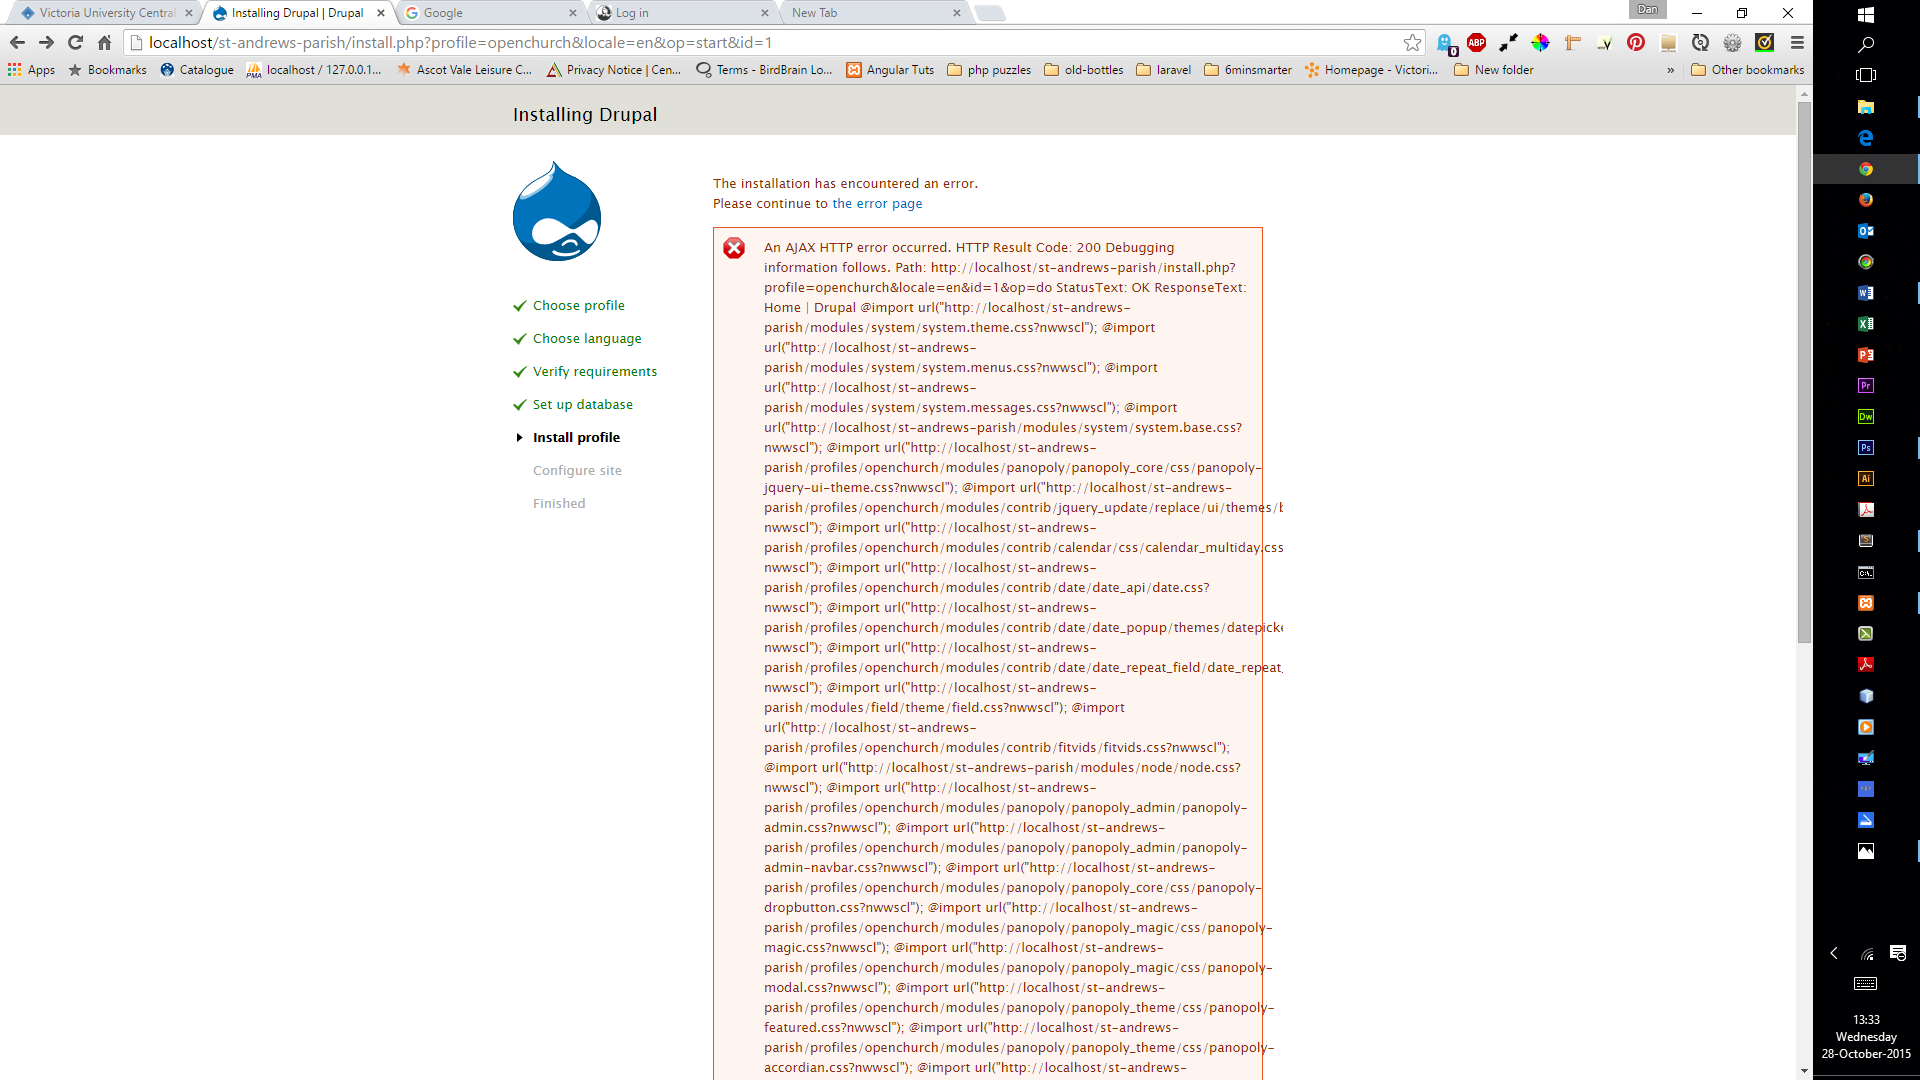
Task: Open Windows action center notifications
Action: tap(1898, 953)
